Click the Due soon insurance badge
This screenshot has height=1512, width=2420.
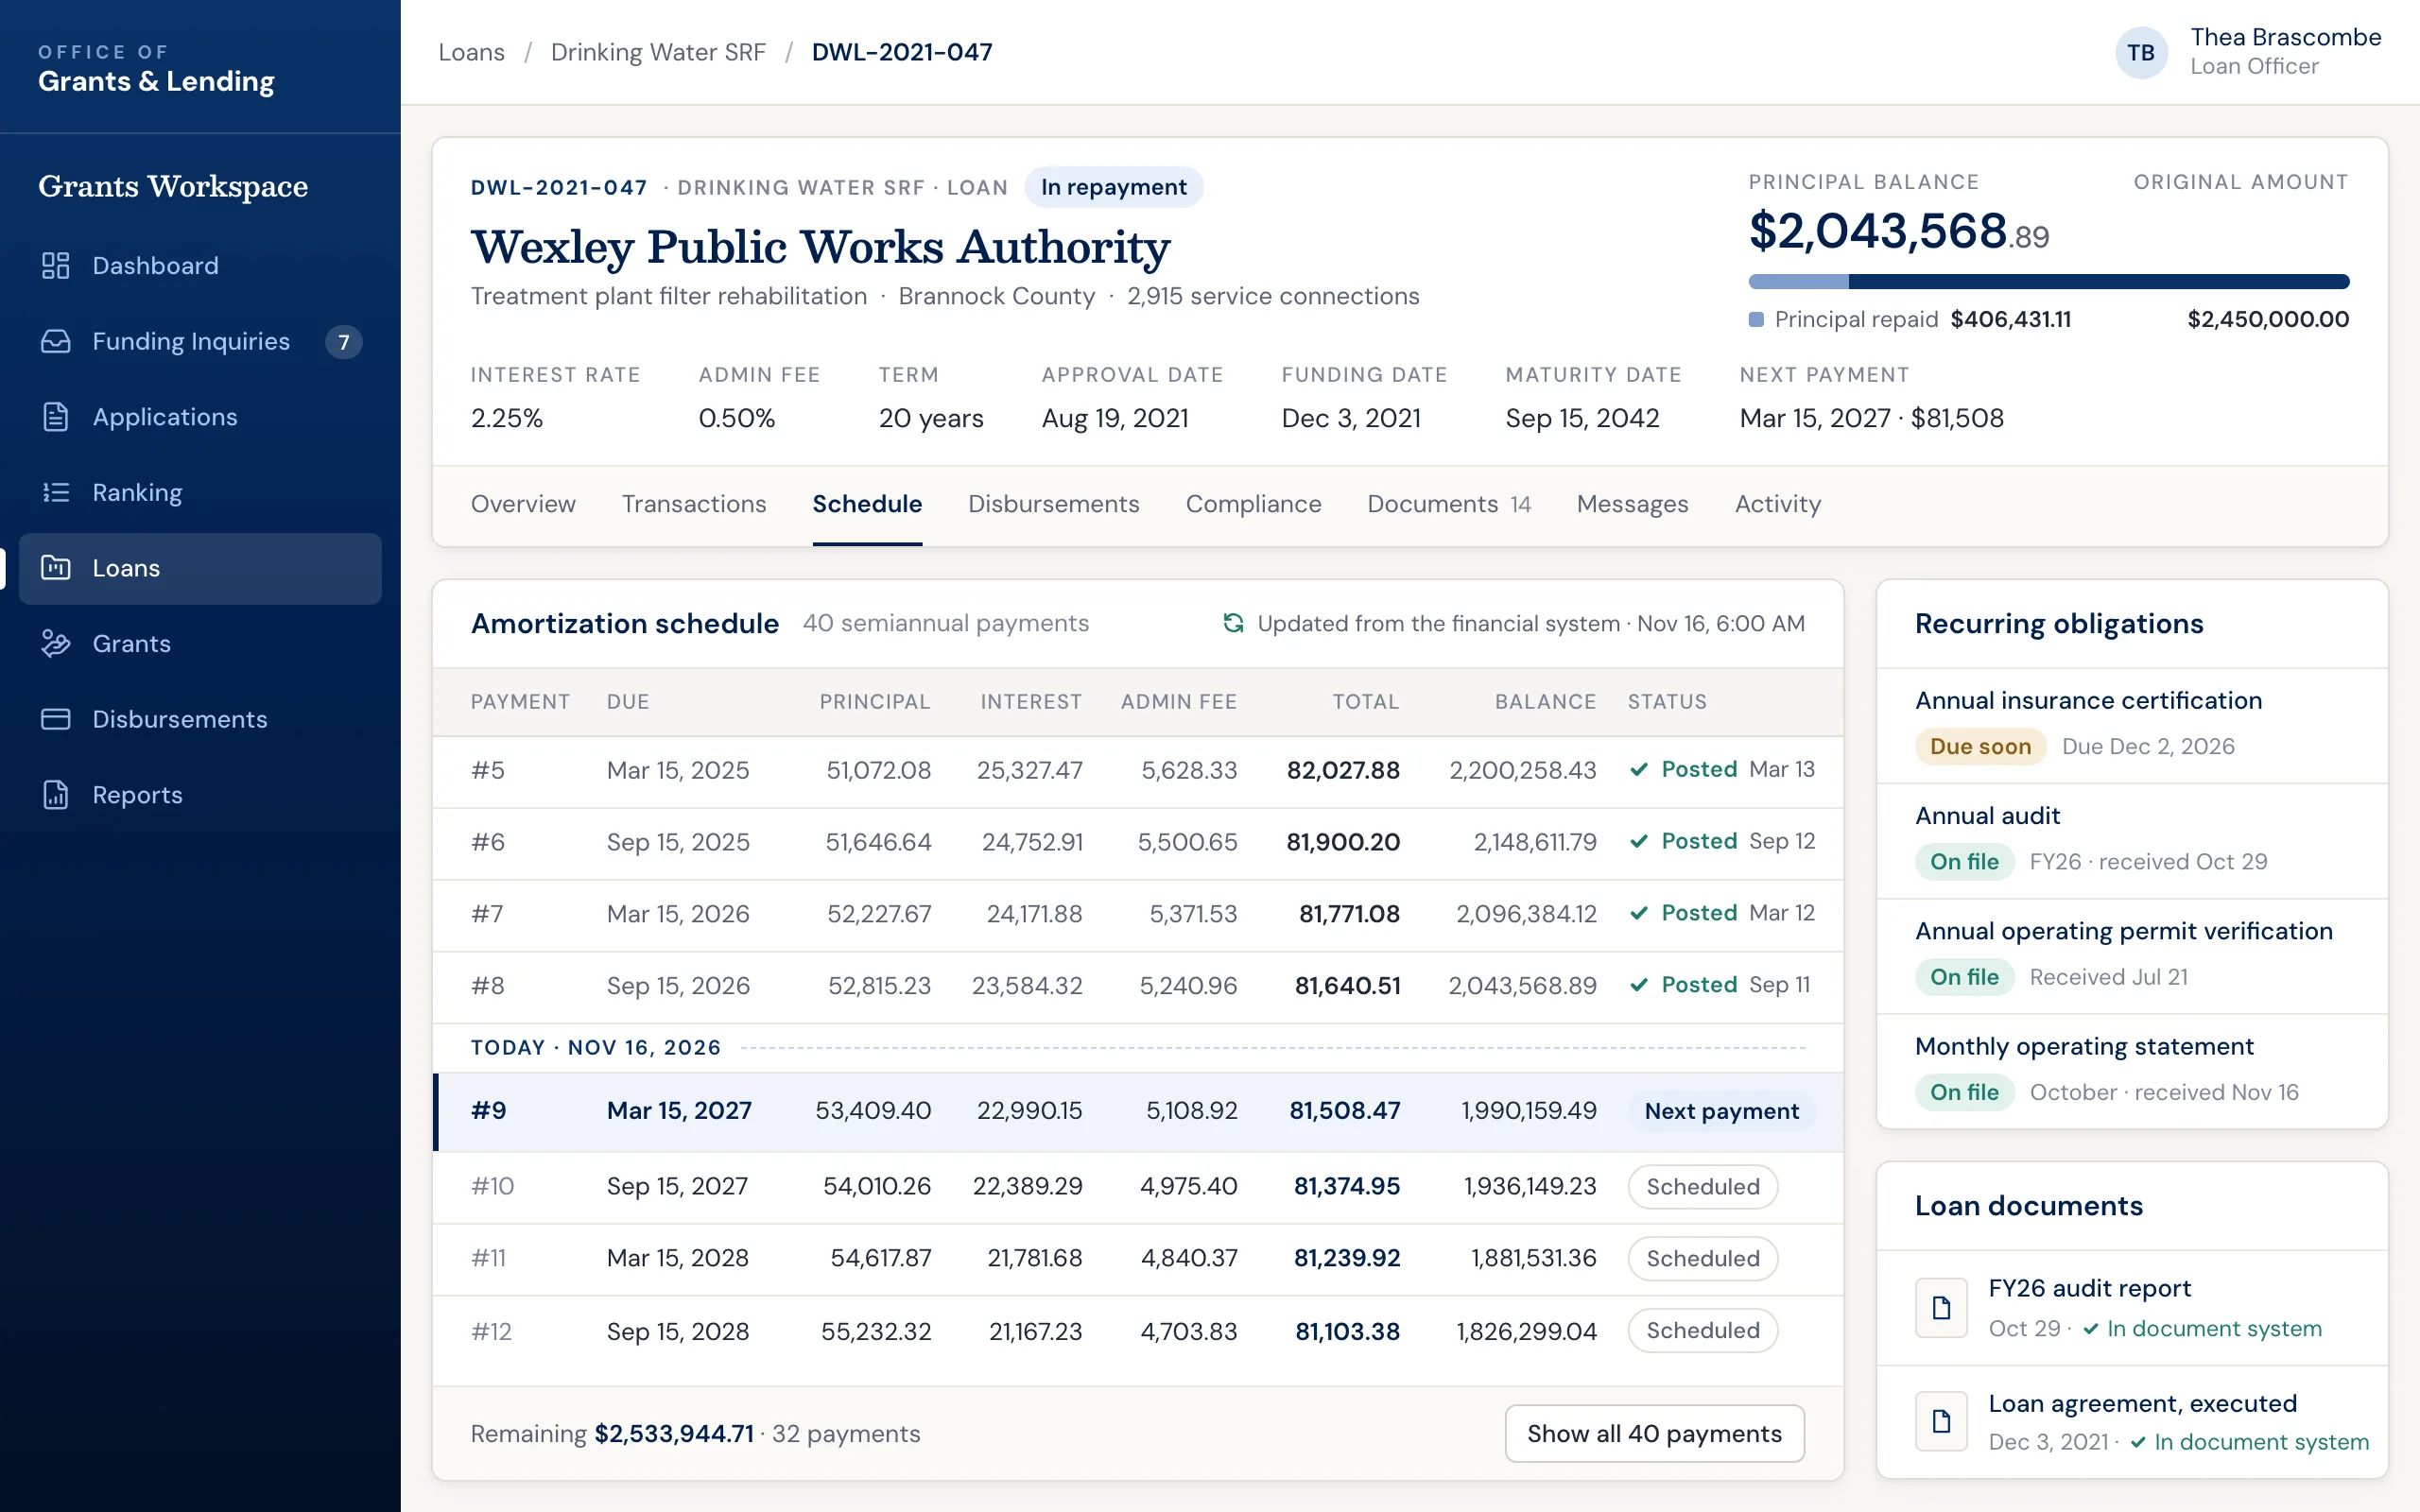pos(1980,746)
